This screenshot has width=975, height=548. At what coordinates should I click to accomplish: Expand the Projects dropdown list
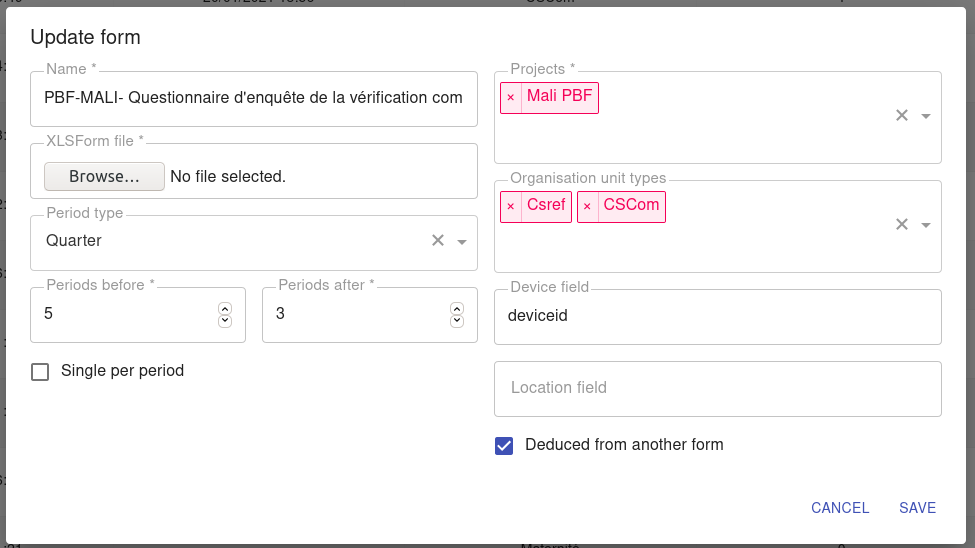[926, 116]
